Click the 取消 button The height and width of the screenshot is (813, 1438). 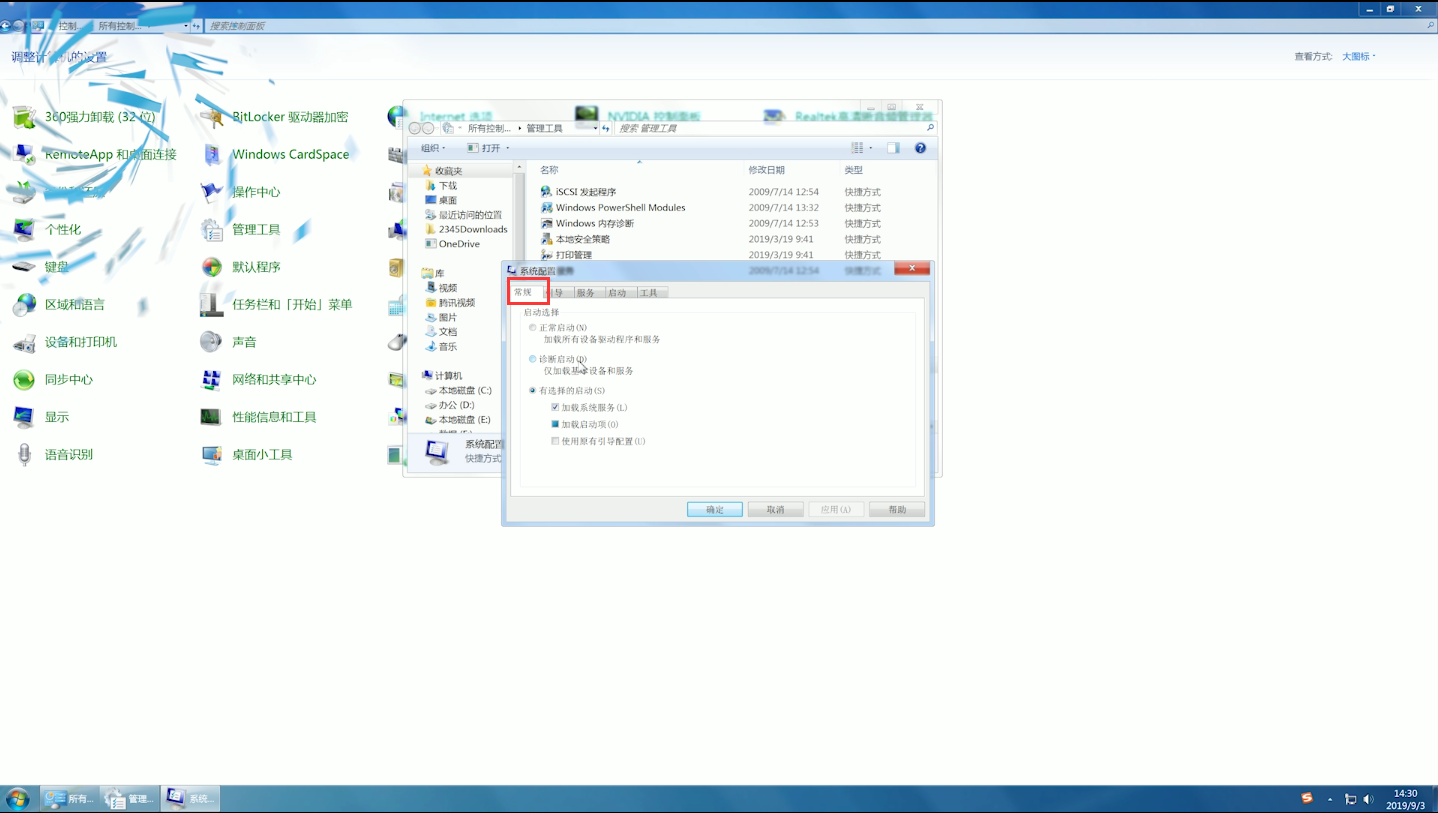coord(776,509)
